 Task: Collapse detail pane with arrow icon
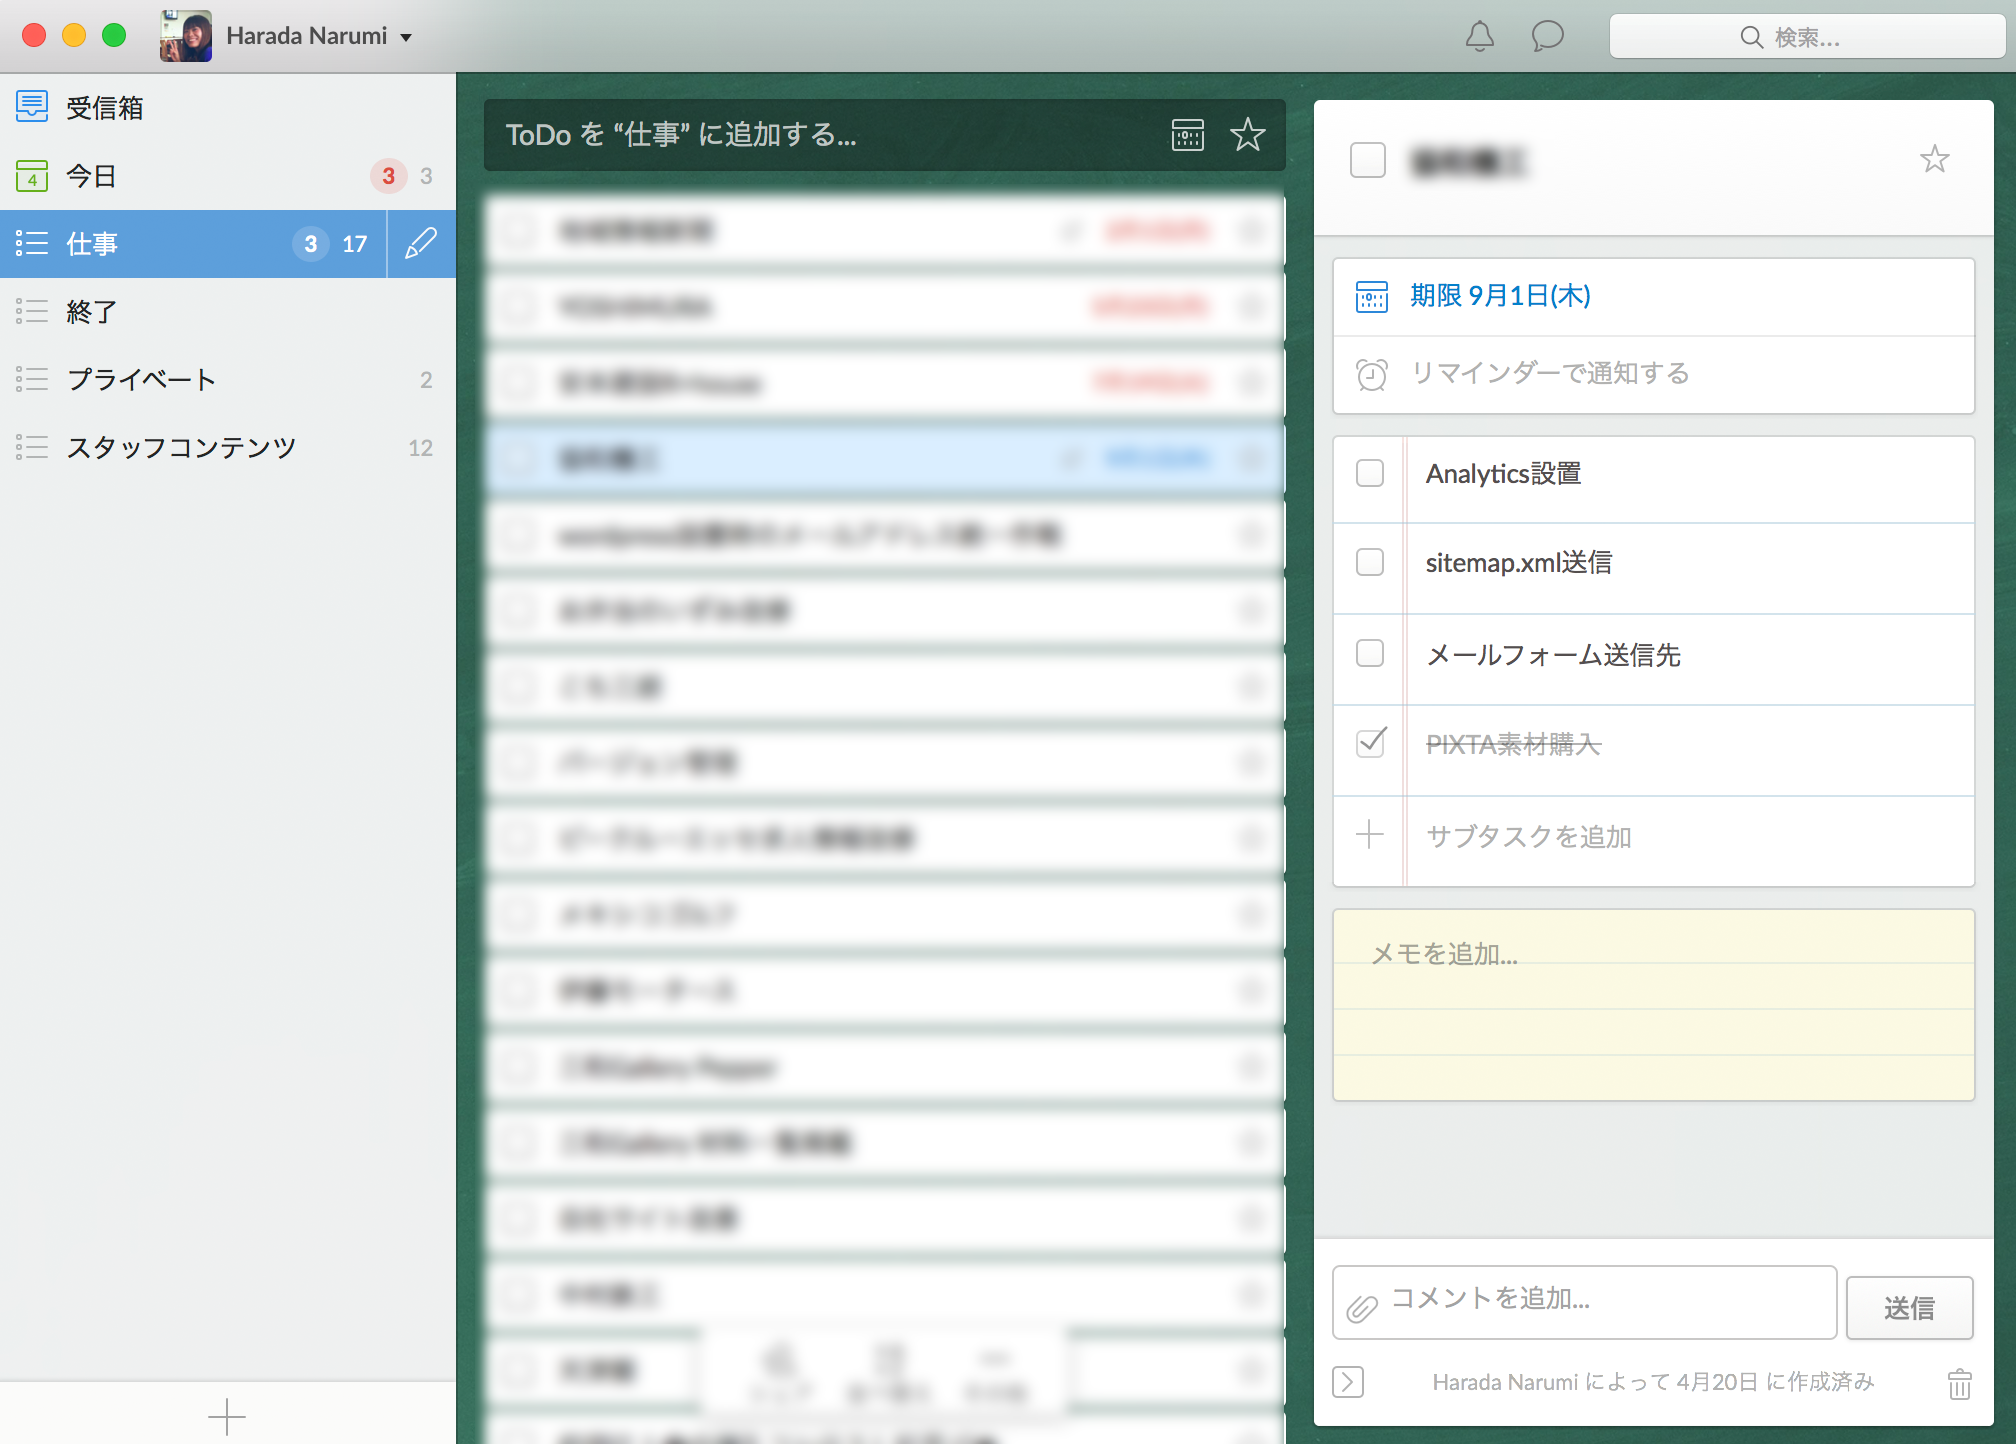pos(1348,1382)
